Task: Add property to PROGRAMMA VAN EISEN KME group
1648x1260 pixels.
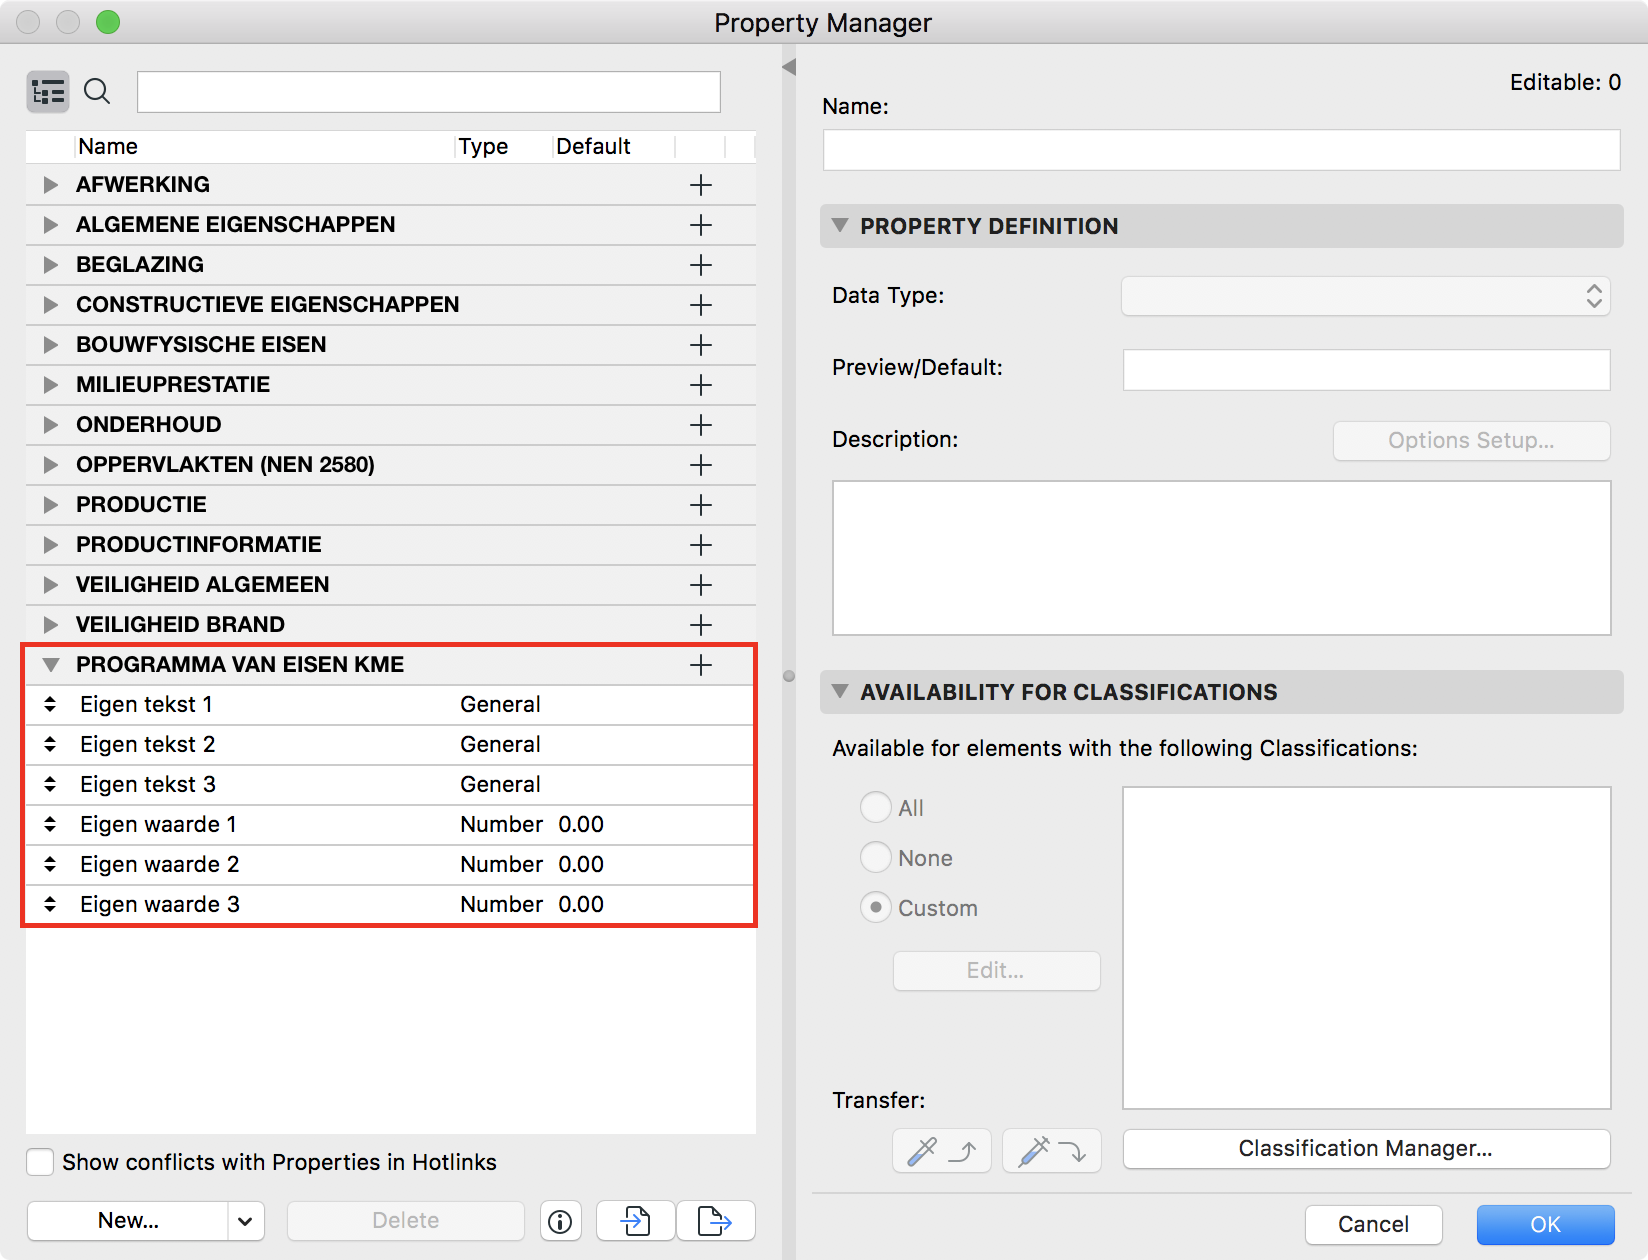Action: (x=701, y=665)
